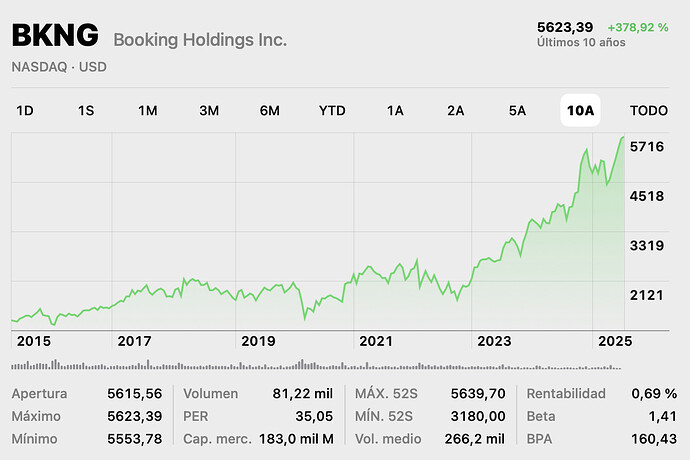Select the 1S time range tab
Image resolution: width=690 pixels, height=460 pixels.
click(x=86, y=110)
